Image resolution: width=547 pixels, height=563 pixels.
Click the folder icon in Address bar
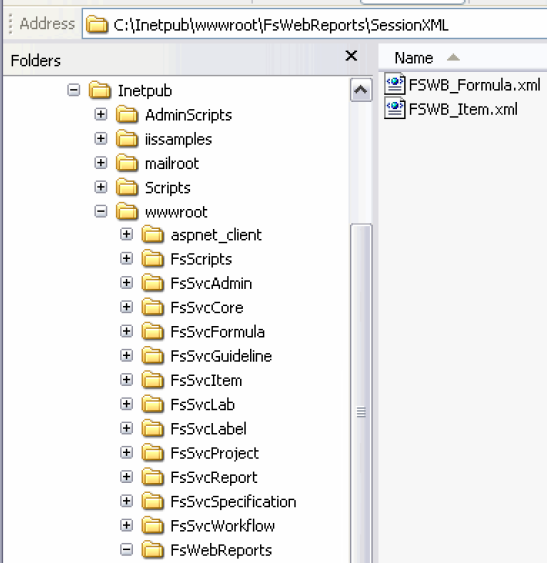click(x=97, y=24)
